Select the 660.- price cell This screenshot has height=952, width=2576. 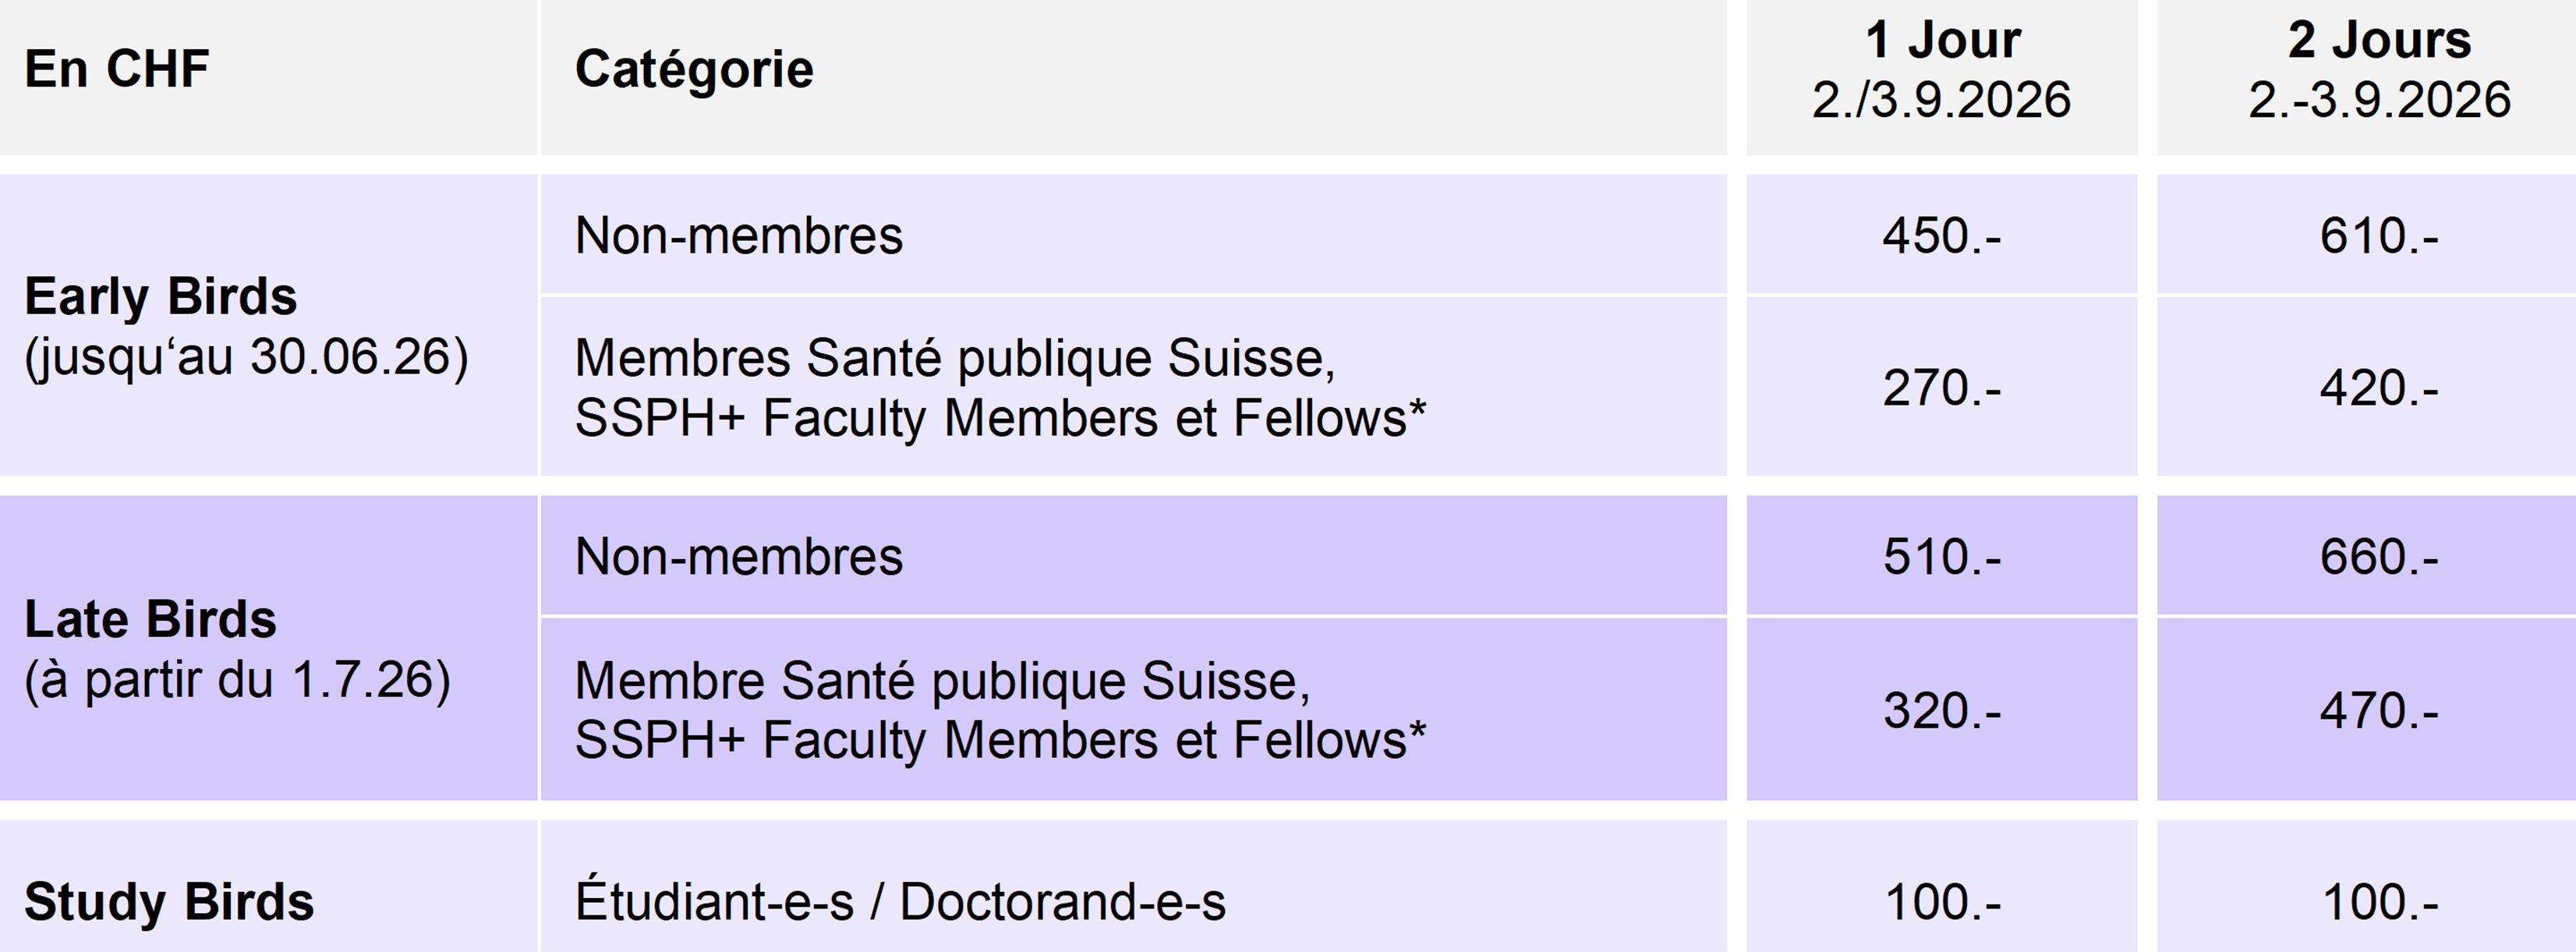(x=2379, y=557)
